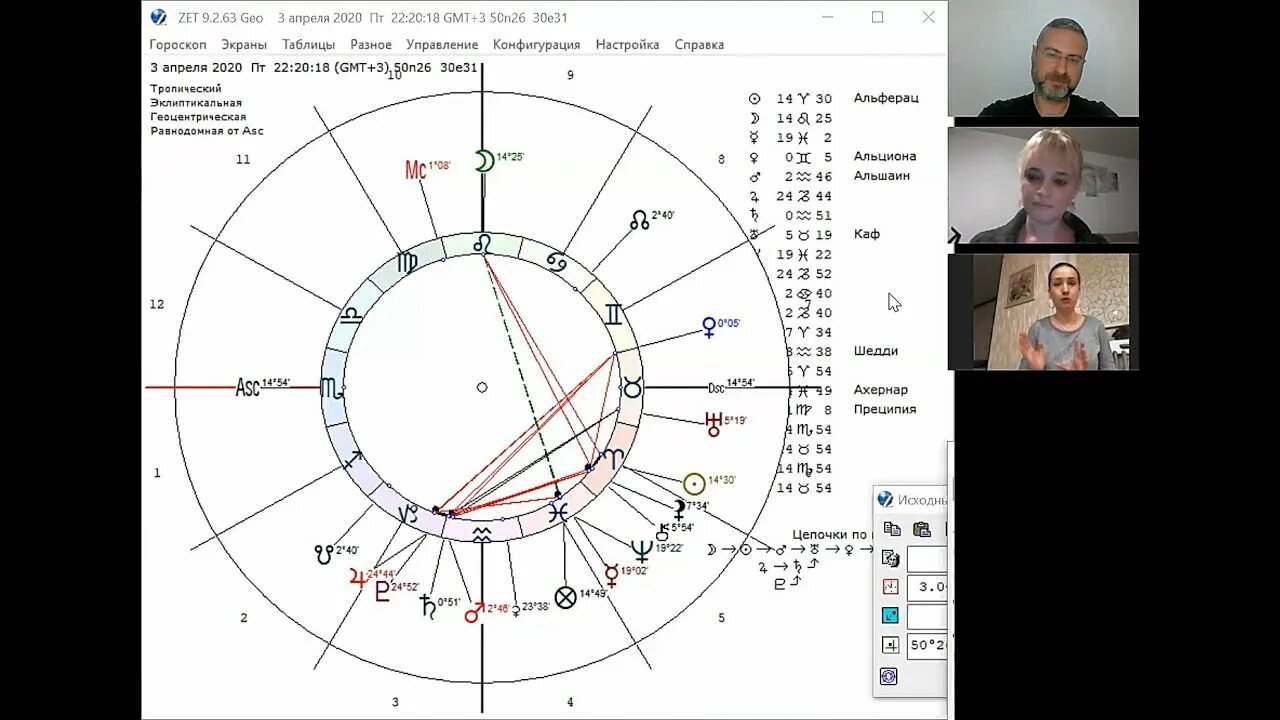Screen dimensions: 1280x720
Task: Select the Saturn glyph at 0°51'
Action: 429,606
